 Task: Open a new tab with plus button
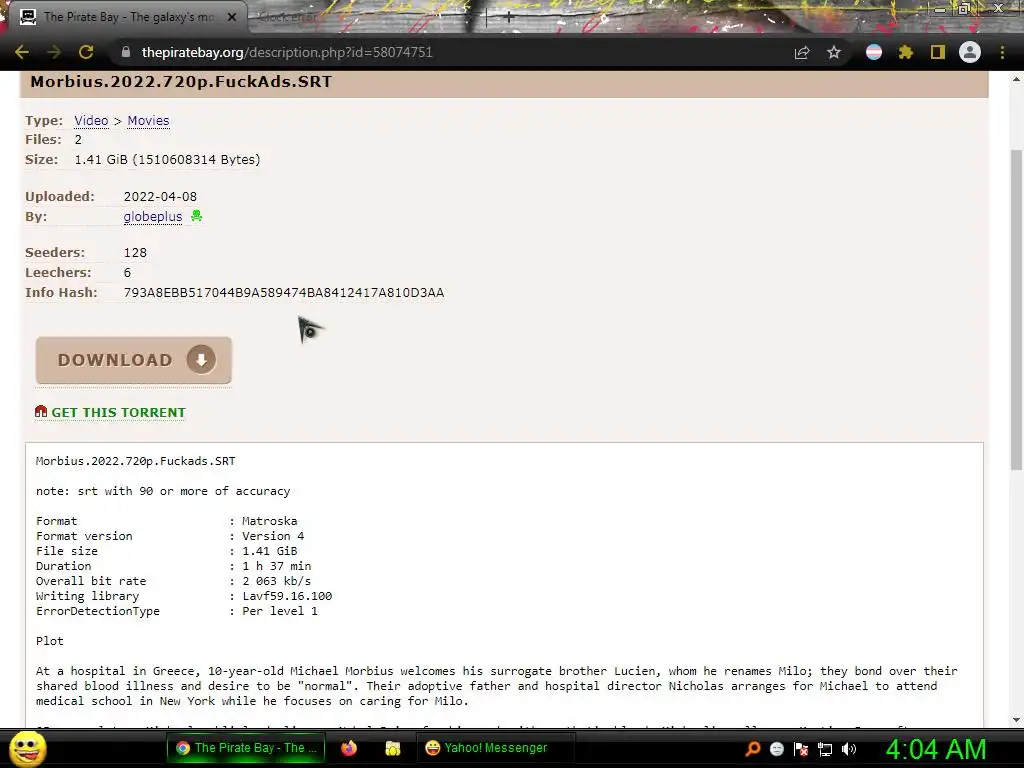(x=509, y=18)
